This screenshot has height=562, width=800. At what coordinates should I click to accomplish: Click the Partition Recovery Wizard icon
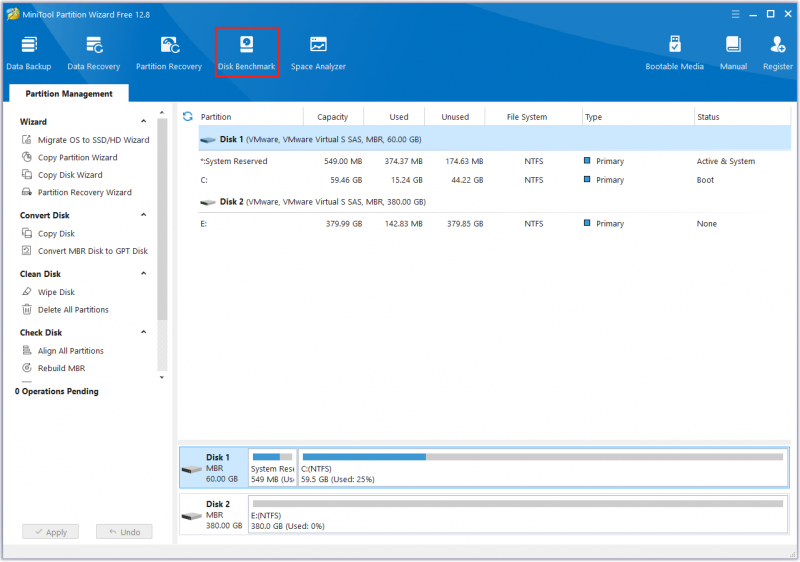click(x=27, y=192)
